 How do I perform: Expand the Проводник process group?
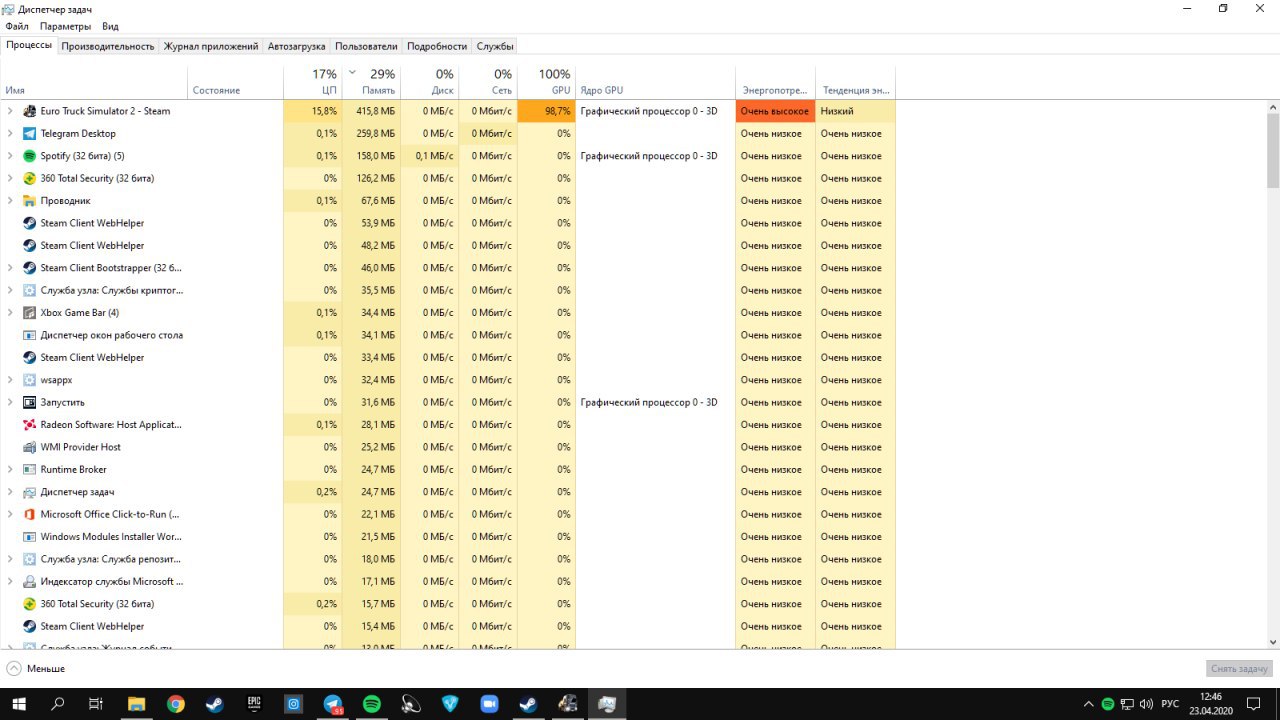point(10,201)
